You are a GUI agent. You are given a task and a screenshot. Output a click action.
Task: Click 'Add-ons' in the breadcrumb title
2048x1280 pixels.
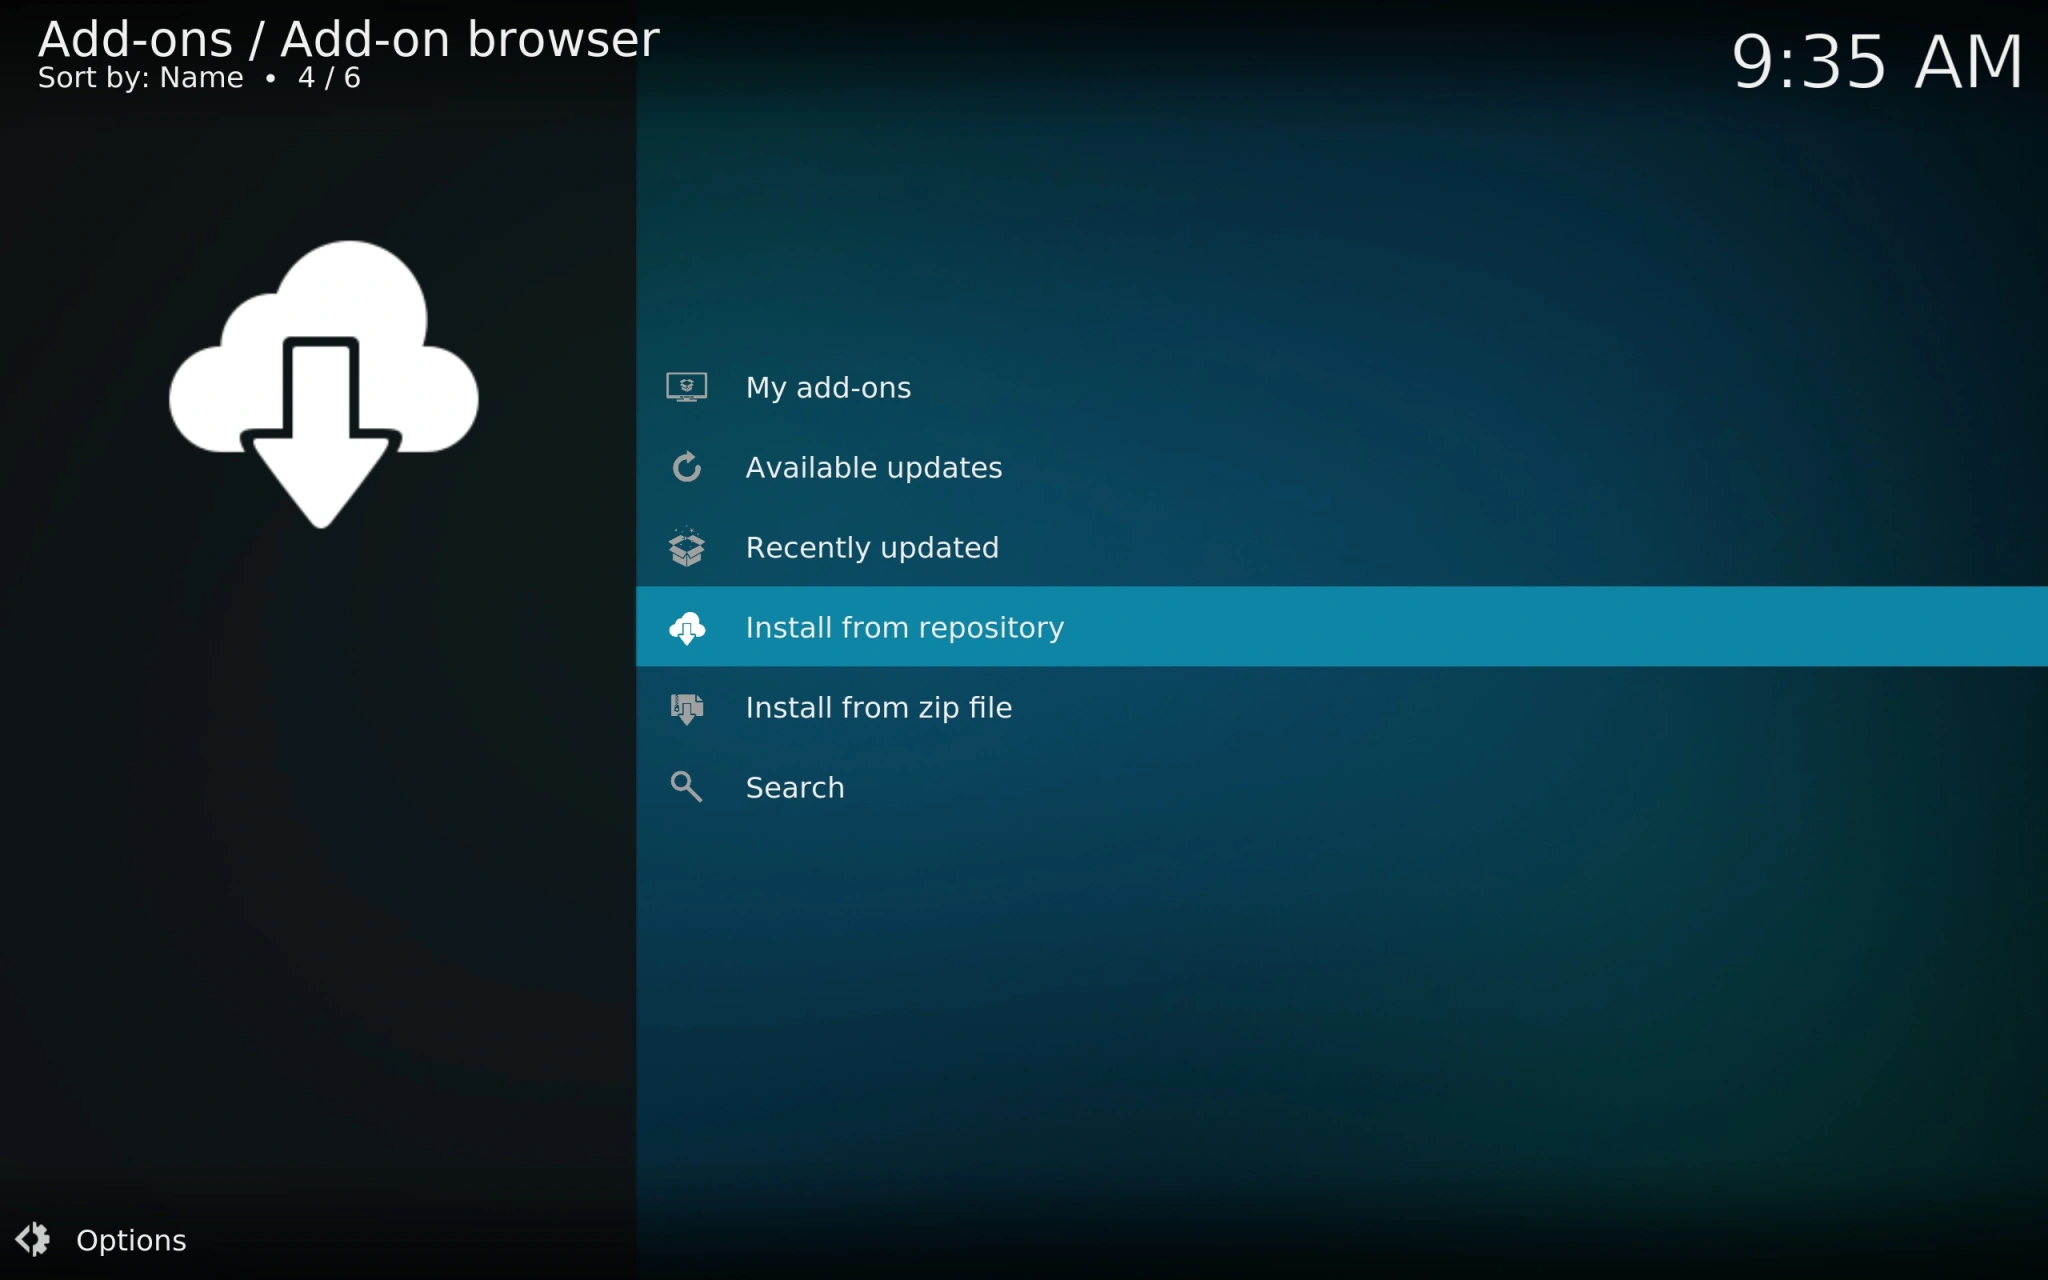pyautogui.click(x=135, y=40)
